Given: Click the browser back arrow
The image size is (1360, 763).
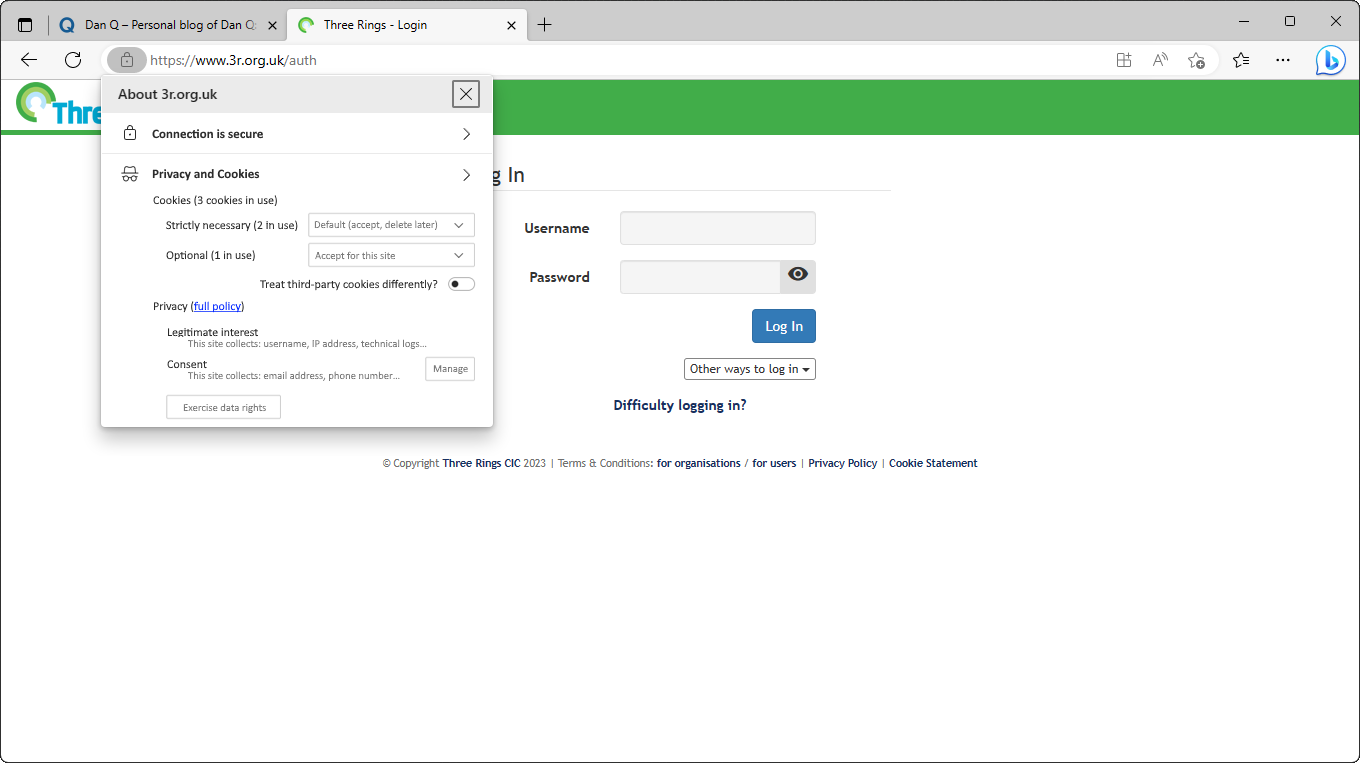Looking at the screenshot, I should [29, 60].
